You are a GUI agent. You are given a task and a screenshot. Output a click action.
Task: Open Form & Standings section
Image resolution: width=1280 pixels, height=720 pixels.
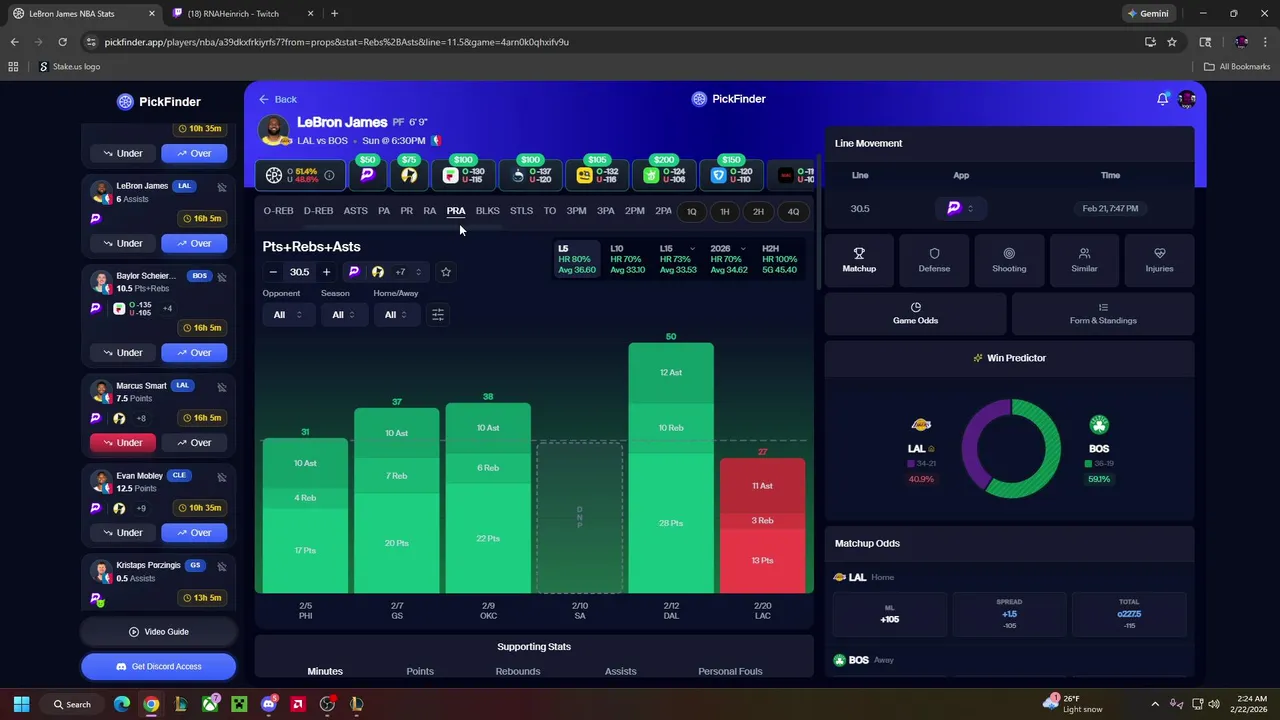click(1103, 314)
